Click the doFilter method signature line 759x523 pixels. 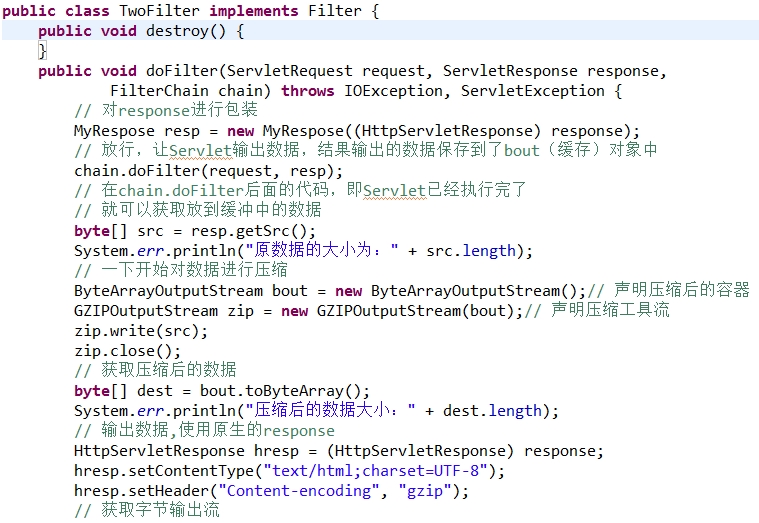click(x=352, y=71)
